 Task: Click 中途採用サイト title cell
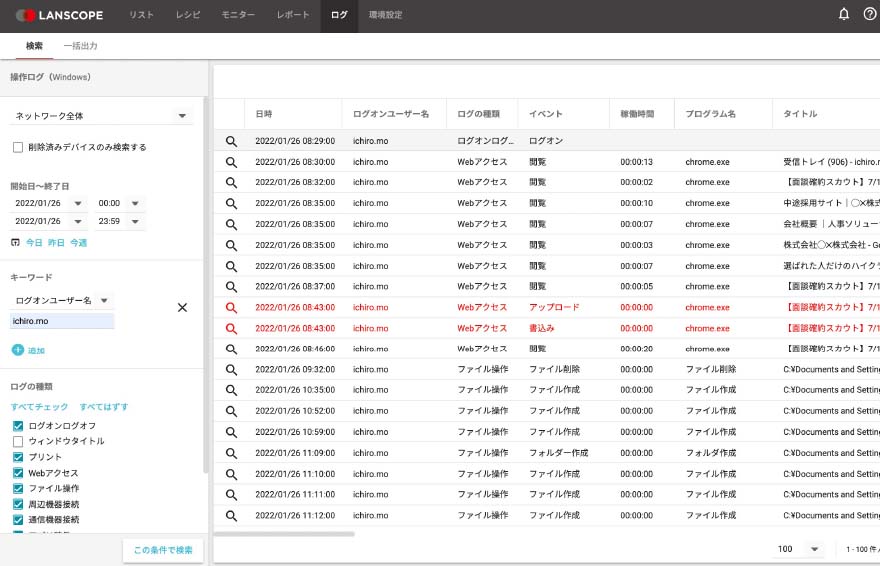(832, 203)
